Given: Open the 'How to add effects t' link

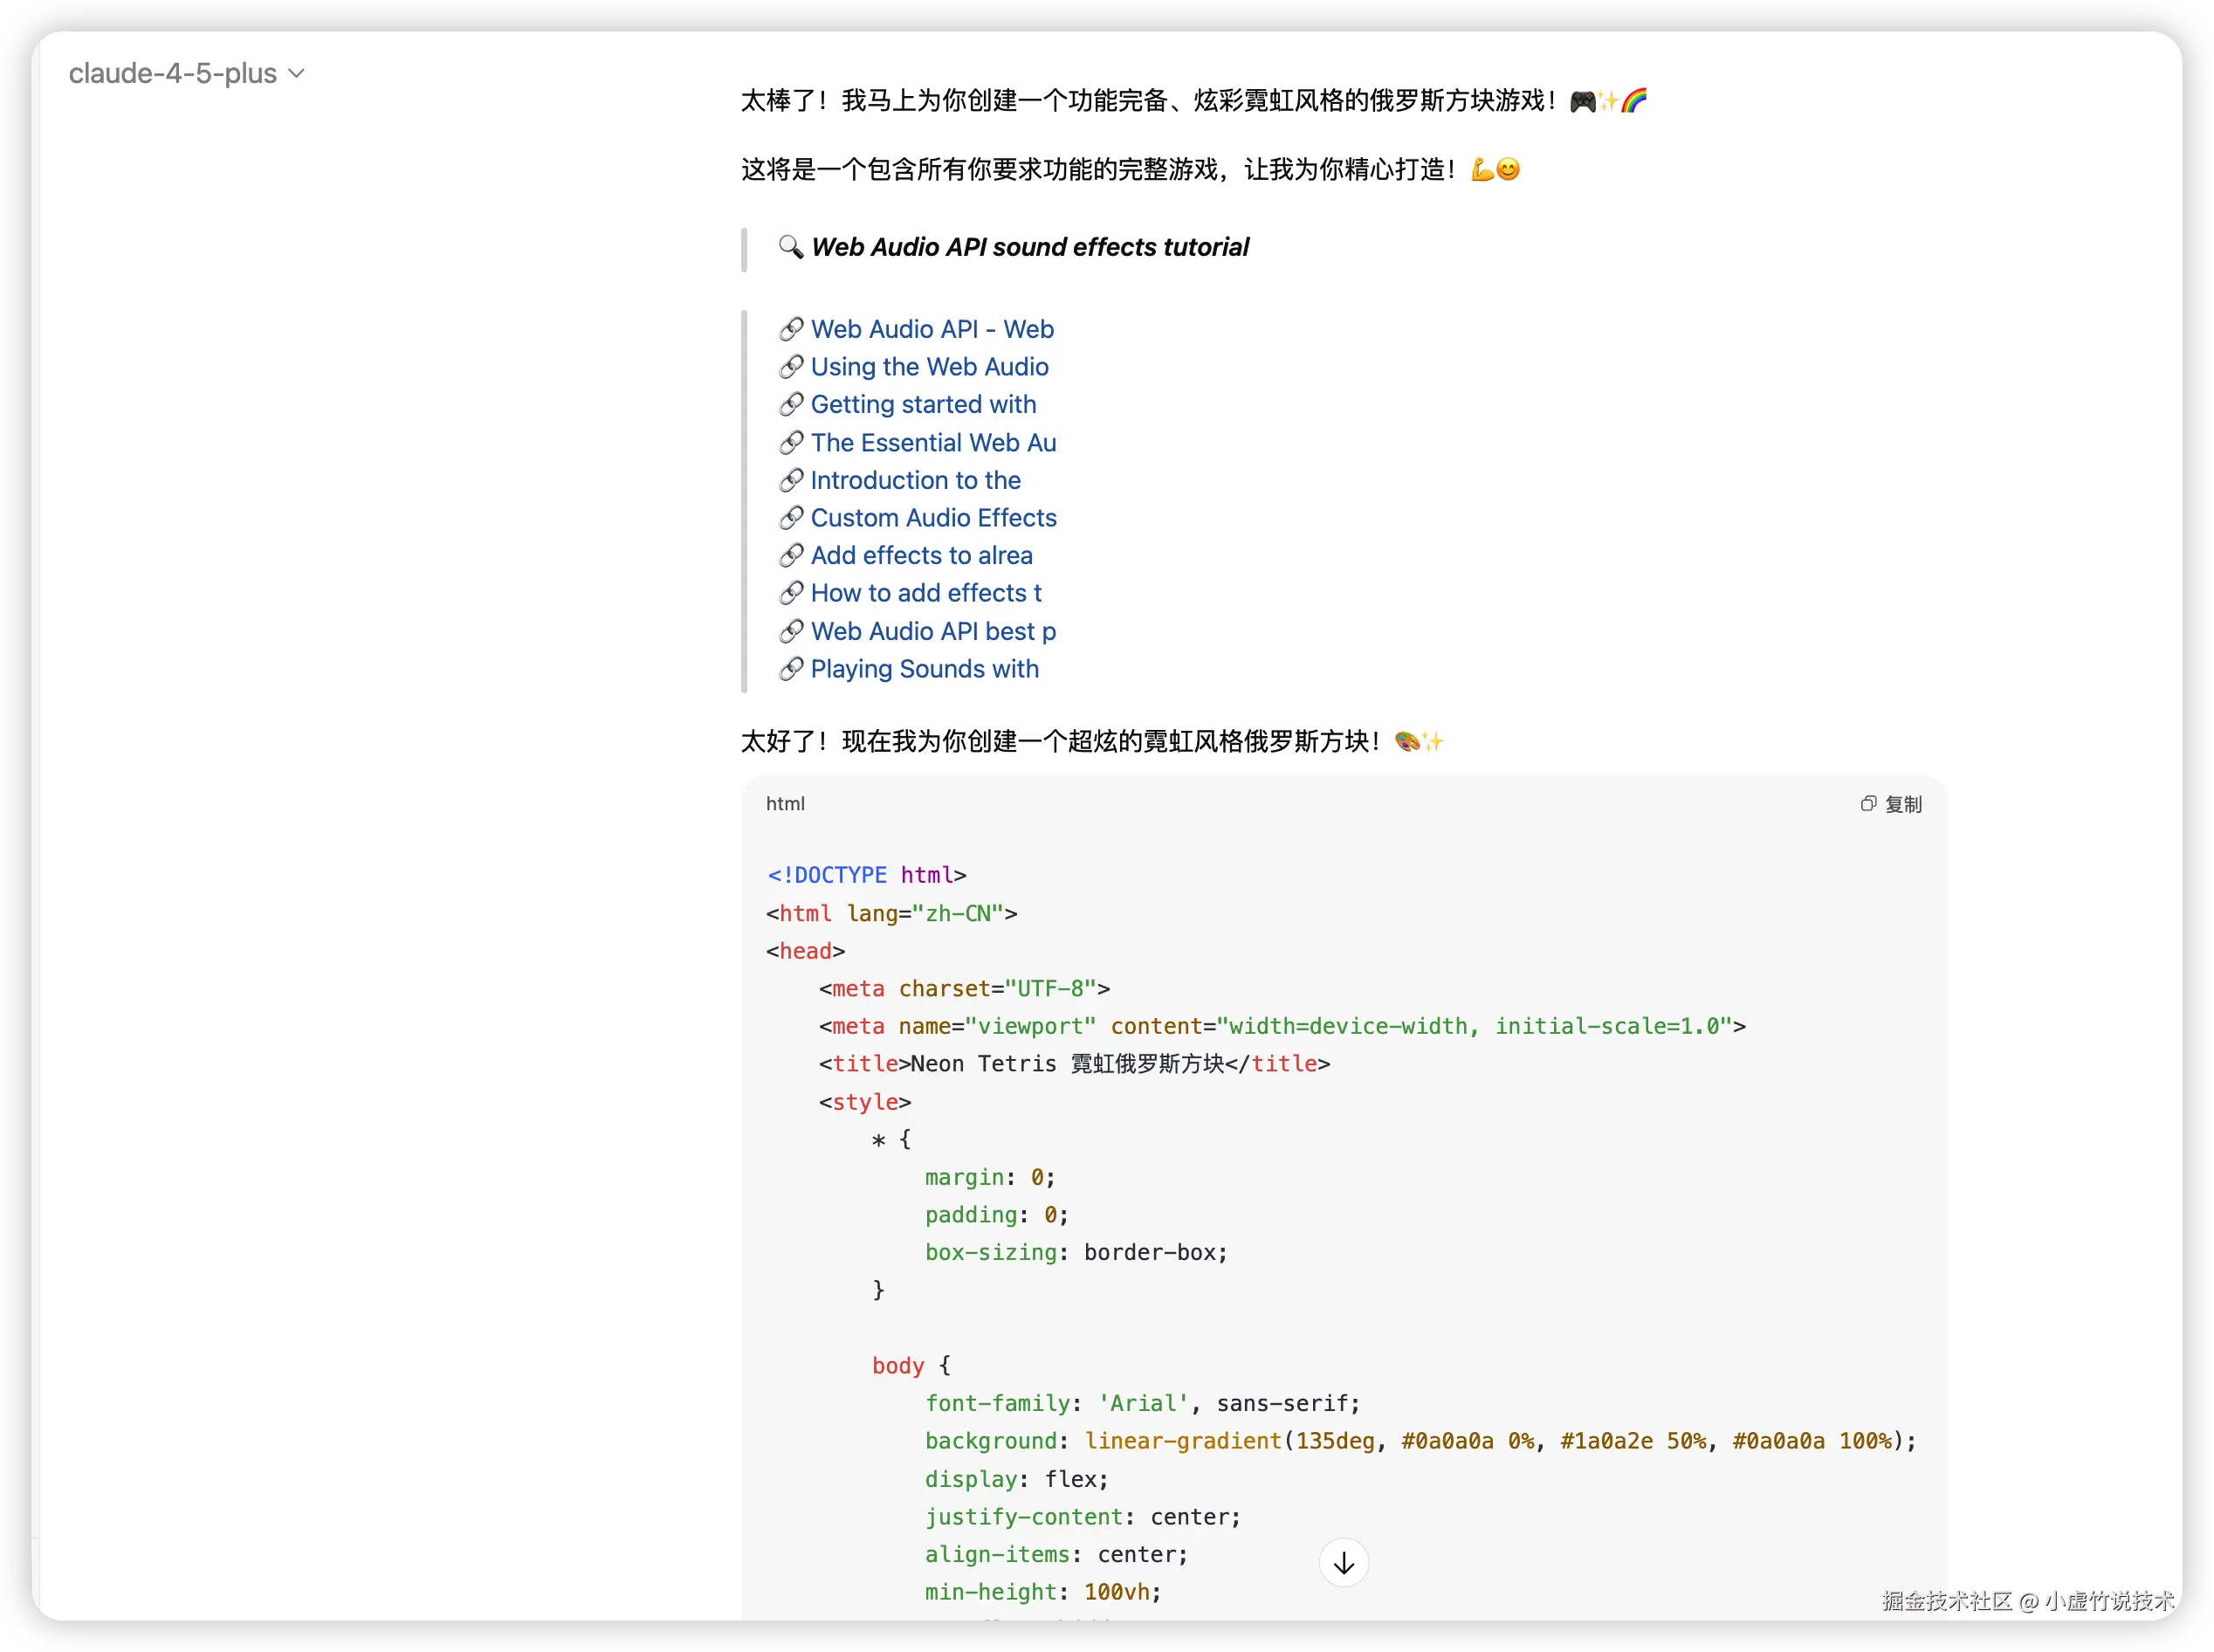Looking at the screenshot, I should [x=925, y=593].
